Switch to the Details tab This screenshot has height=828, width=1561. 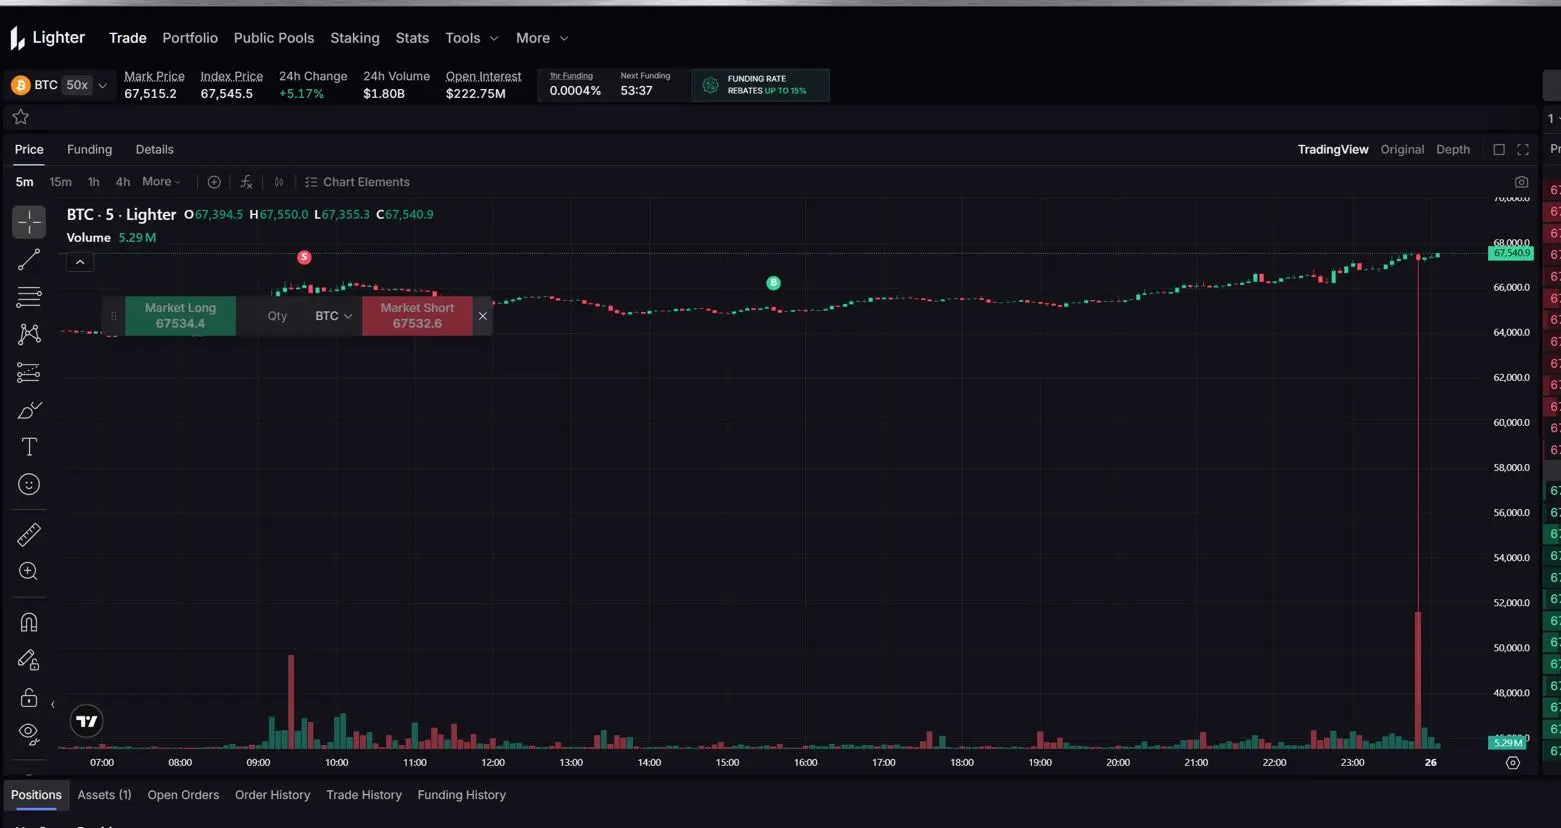155,150
